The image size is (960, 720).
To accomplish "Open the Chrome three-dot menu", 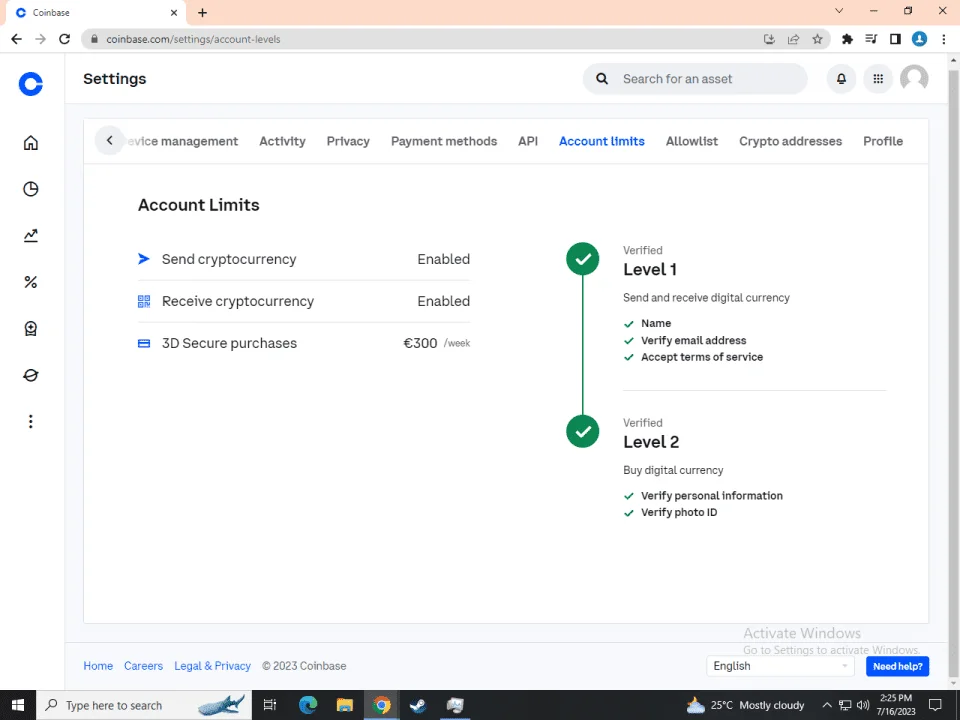I will coord(943,39).
